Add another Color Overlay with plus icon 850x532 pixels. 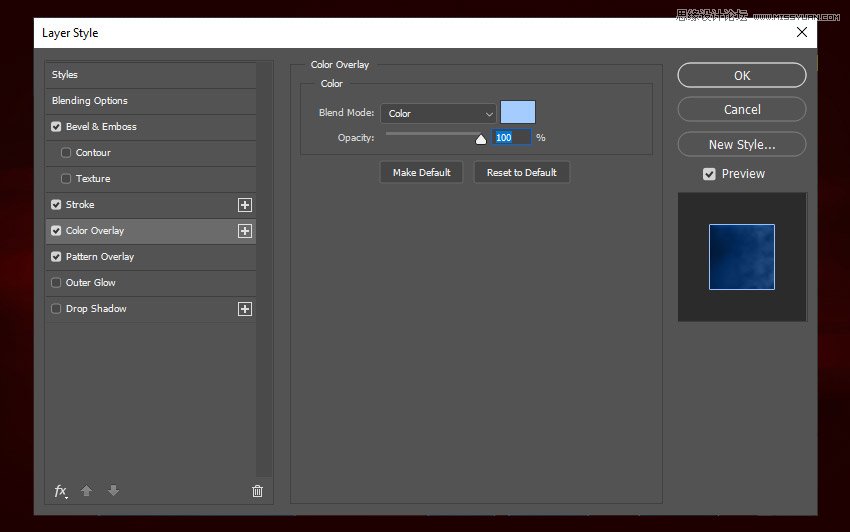click(244, 231)
